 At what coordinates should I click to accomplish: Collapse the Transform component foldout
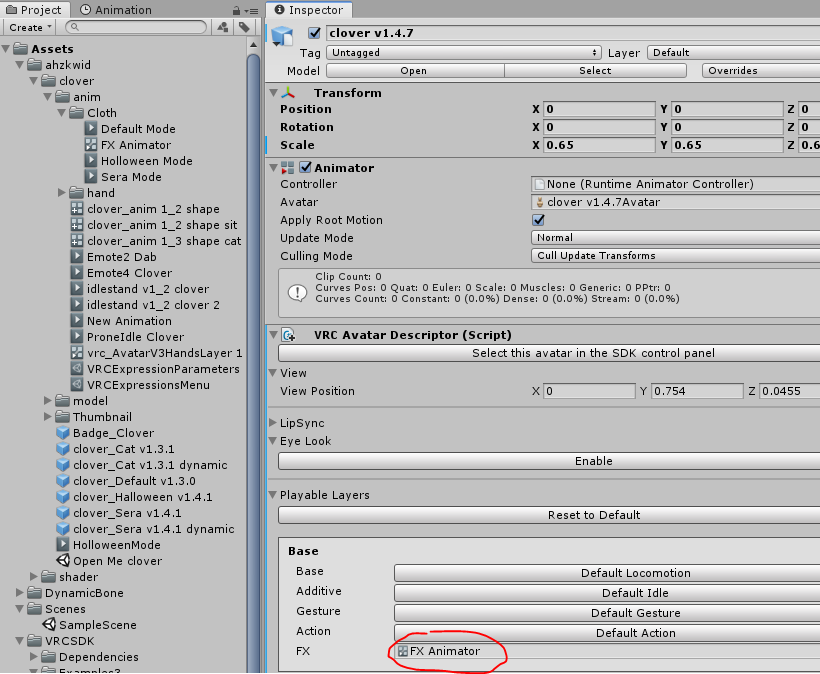(274, 93)
